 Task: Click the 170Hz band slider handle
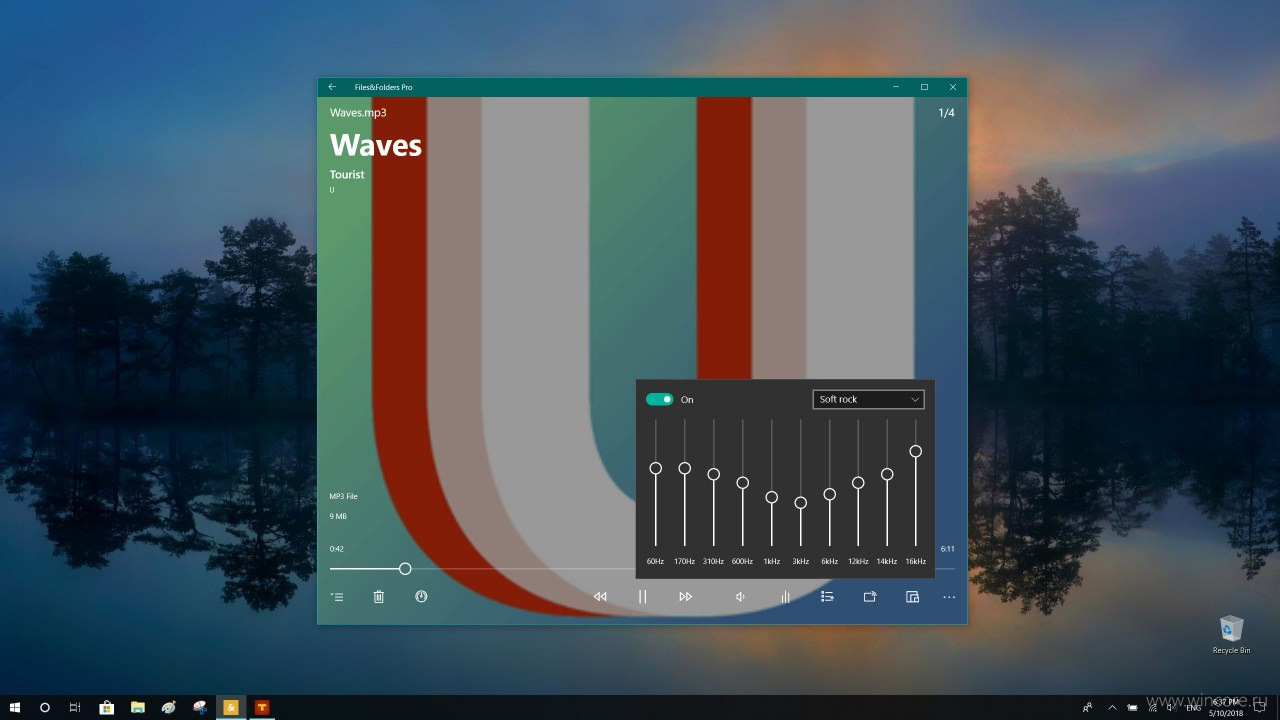point(685,468)
